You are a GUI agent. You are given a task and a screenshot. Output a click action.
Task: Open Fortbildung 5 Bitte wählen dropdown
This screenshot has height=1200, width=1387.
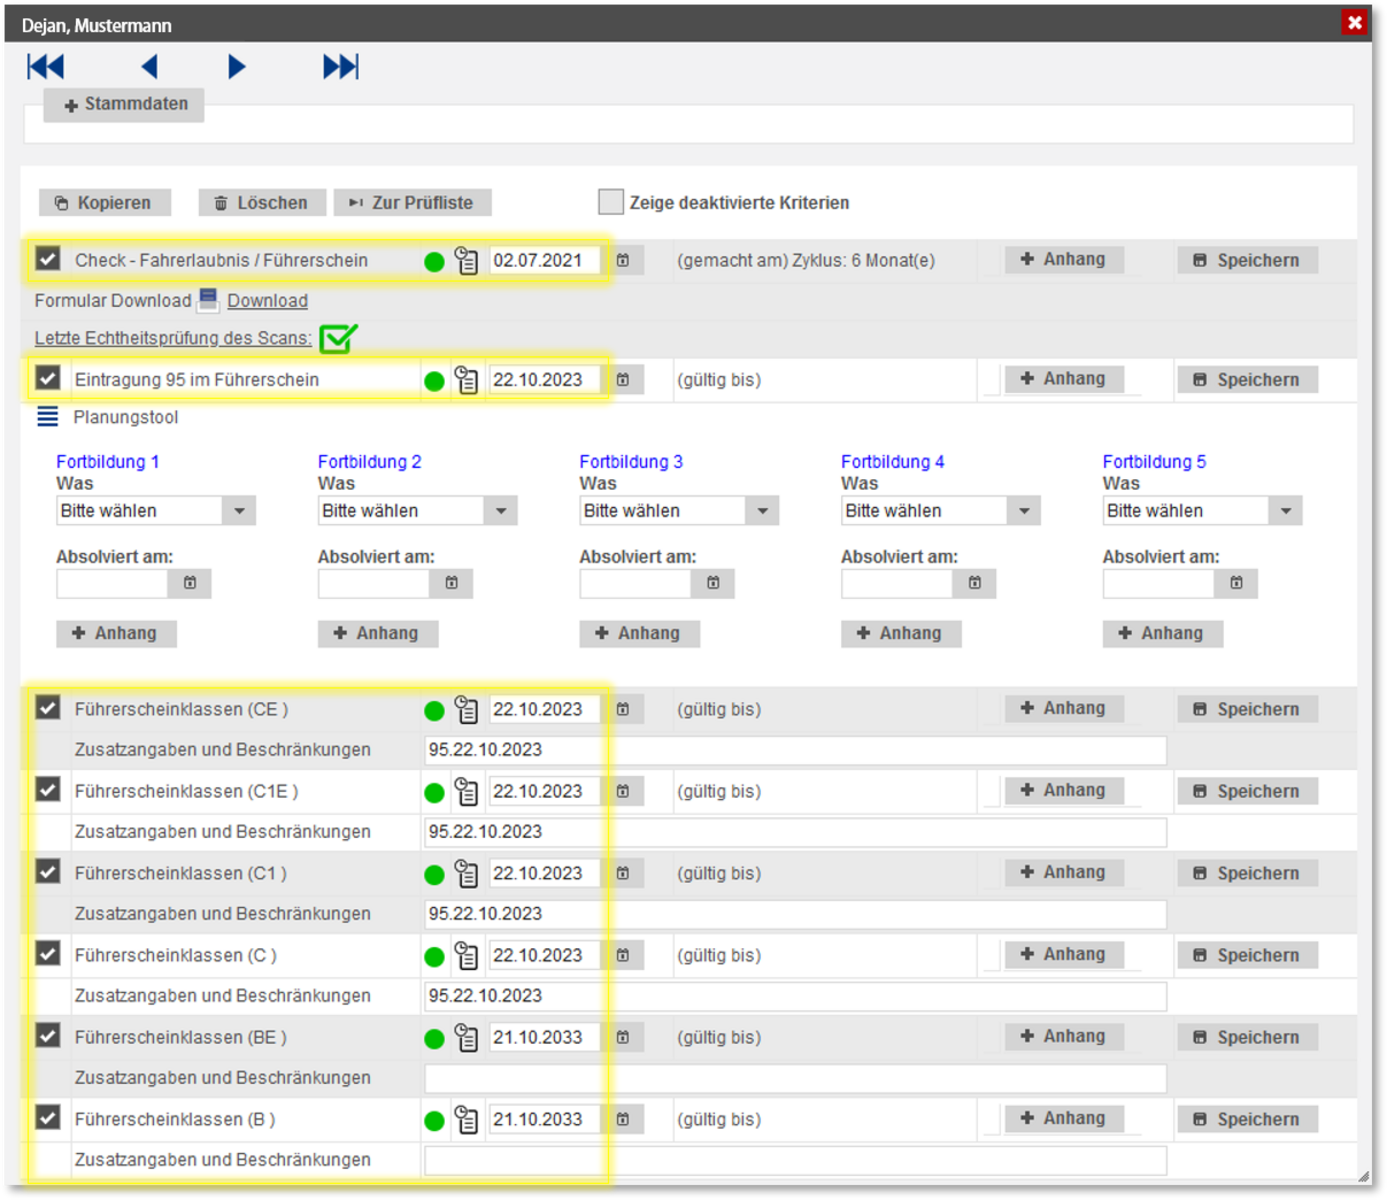[1202, 511]
